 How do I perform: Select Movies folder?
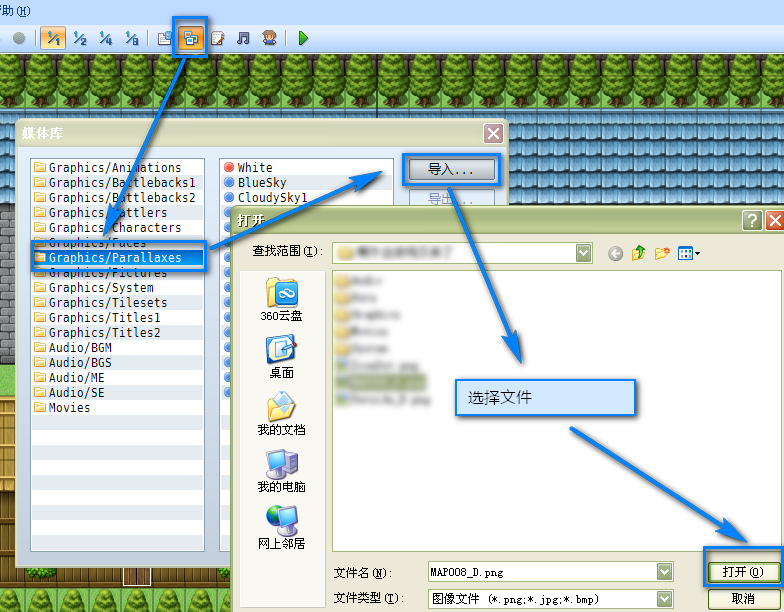pos(118,408)
